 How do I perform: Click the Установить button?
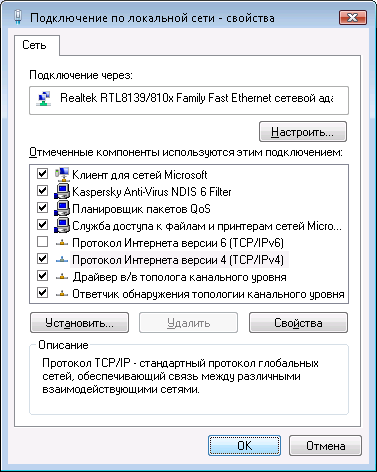(x=79, y=323)
